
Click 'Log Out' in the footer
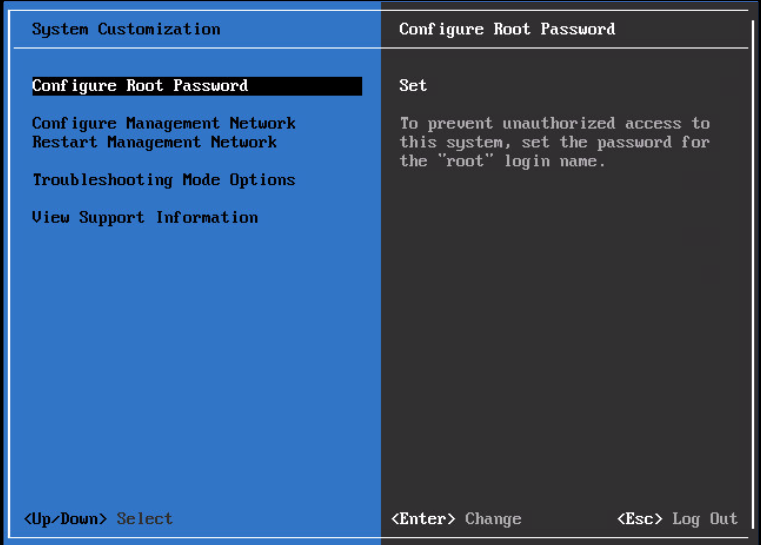[x=704, y=518]
